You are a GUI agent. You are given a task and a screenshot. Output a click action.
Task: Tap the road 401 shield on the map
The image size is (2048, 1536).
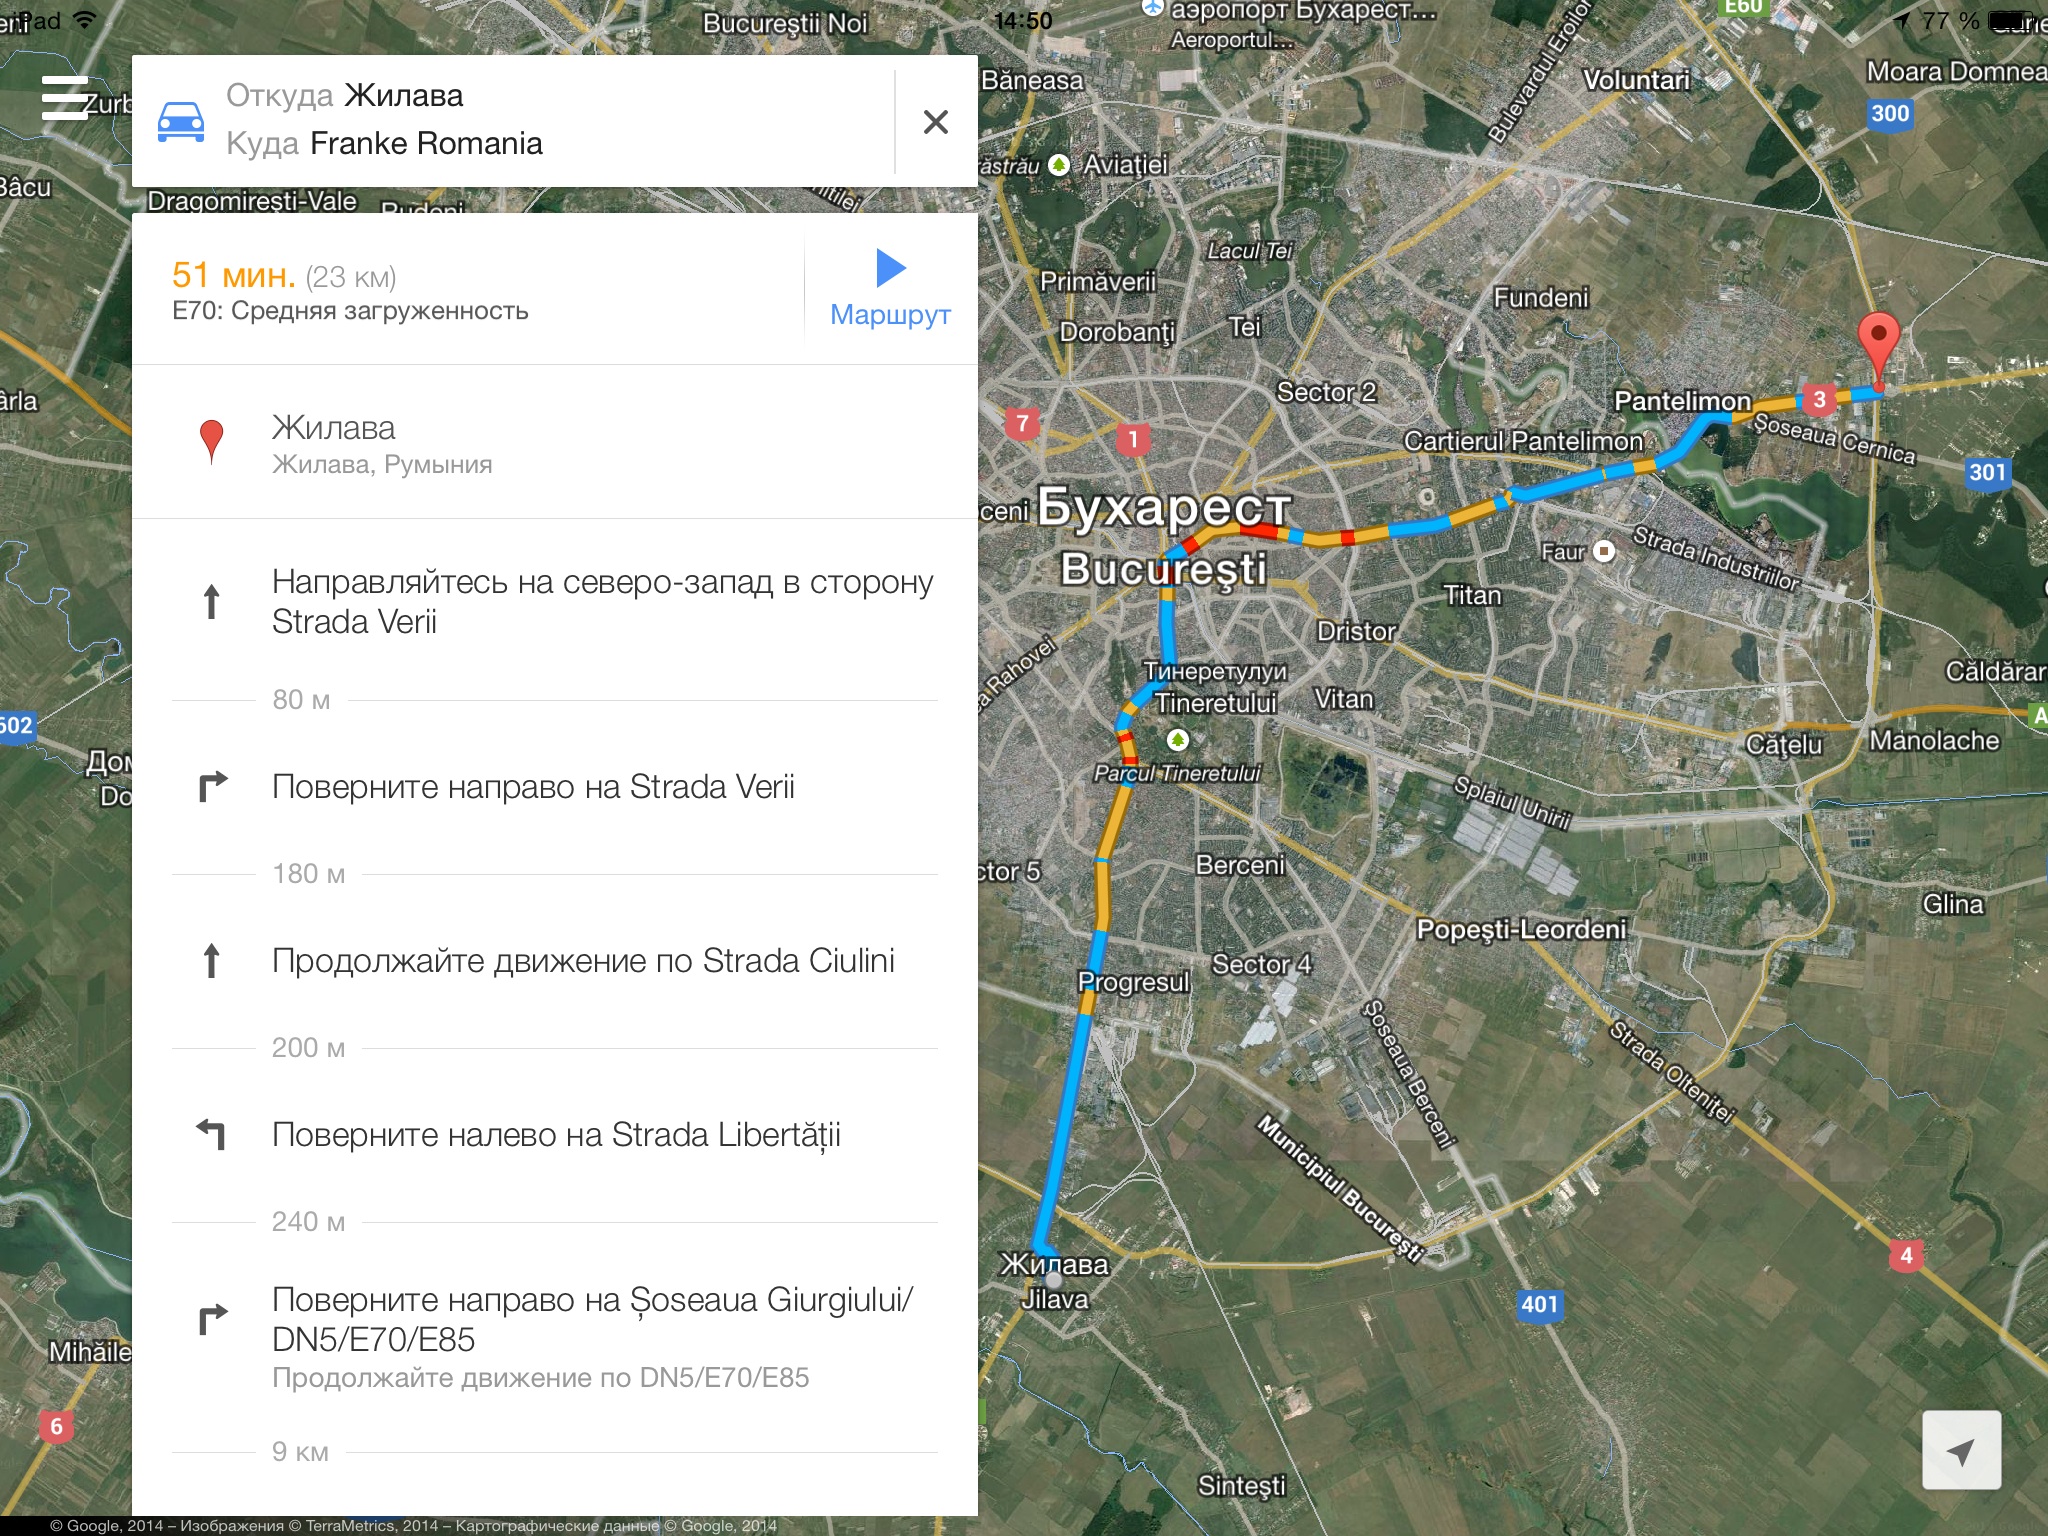coord(1539,1304)
